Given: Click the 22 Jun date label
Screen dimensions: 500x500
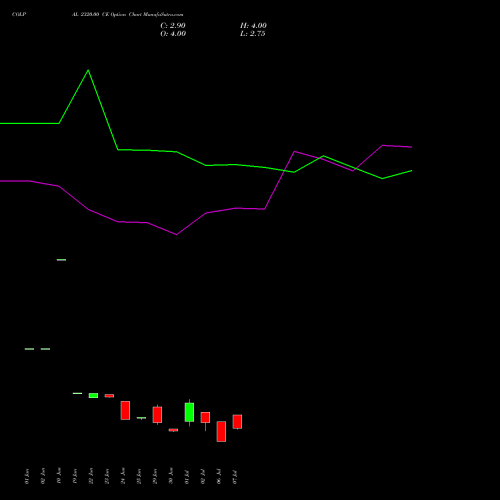Looking at the screenshot, I should [91, 476].
